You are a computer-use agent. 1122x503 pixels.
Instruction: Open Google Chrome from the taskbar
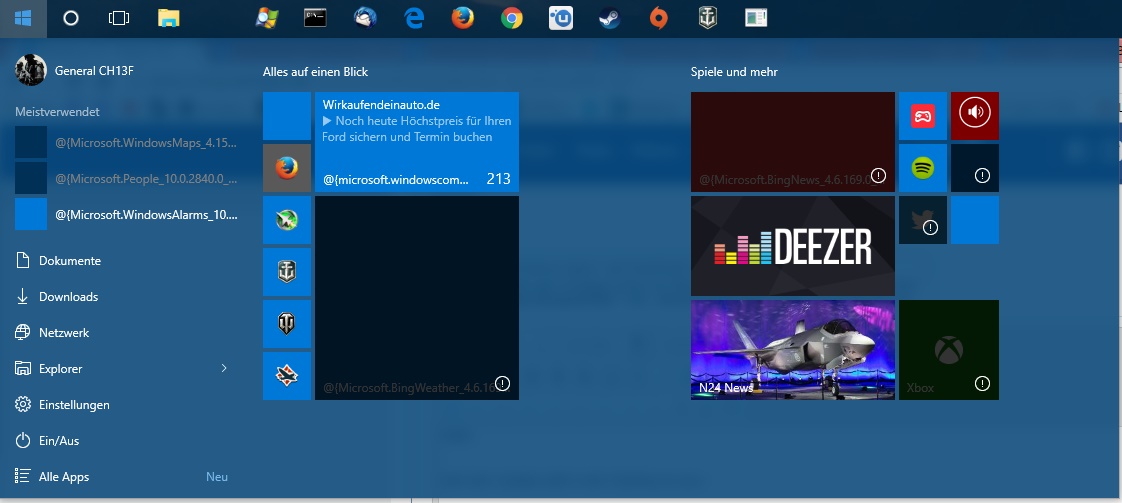click(512, 19)
